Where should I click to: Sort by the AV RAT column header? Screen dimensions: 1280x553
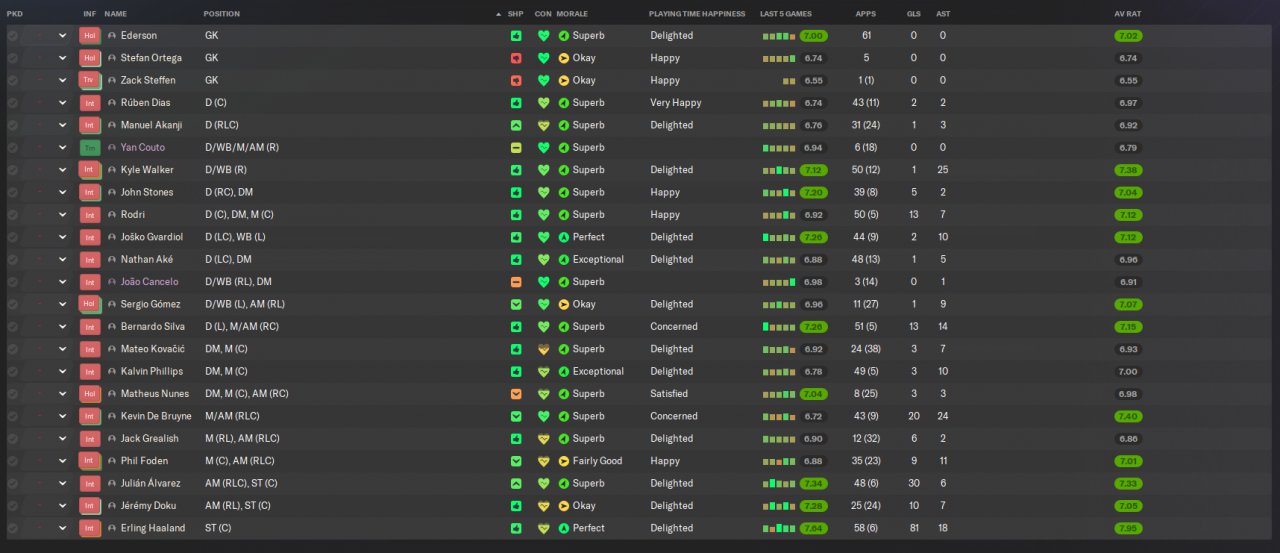(1128, 14)
